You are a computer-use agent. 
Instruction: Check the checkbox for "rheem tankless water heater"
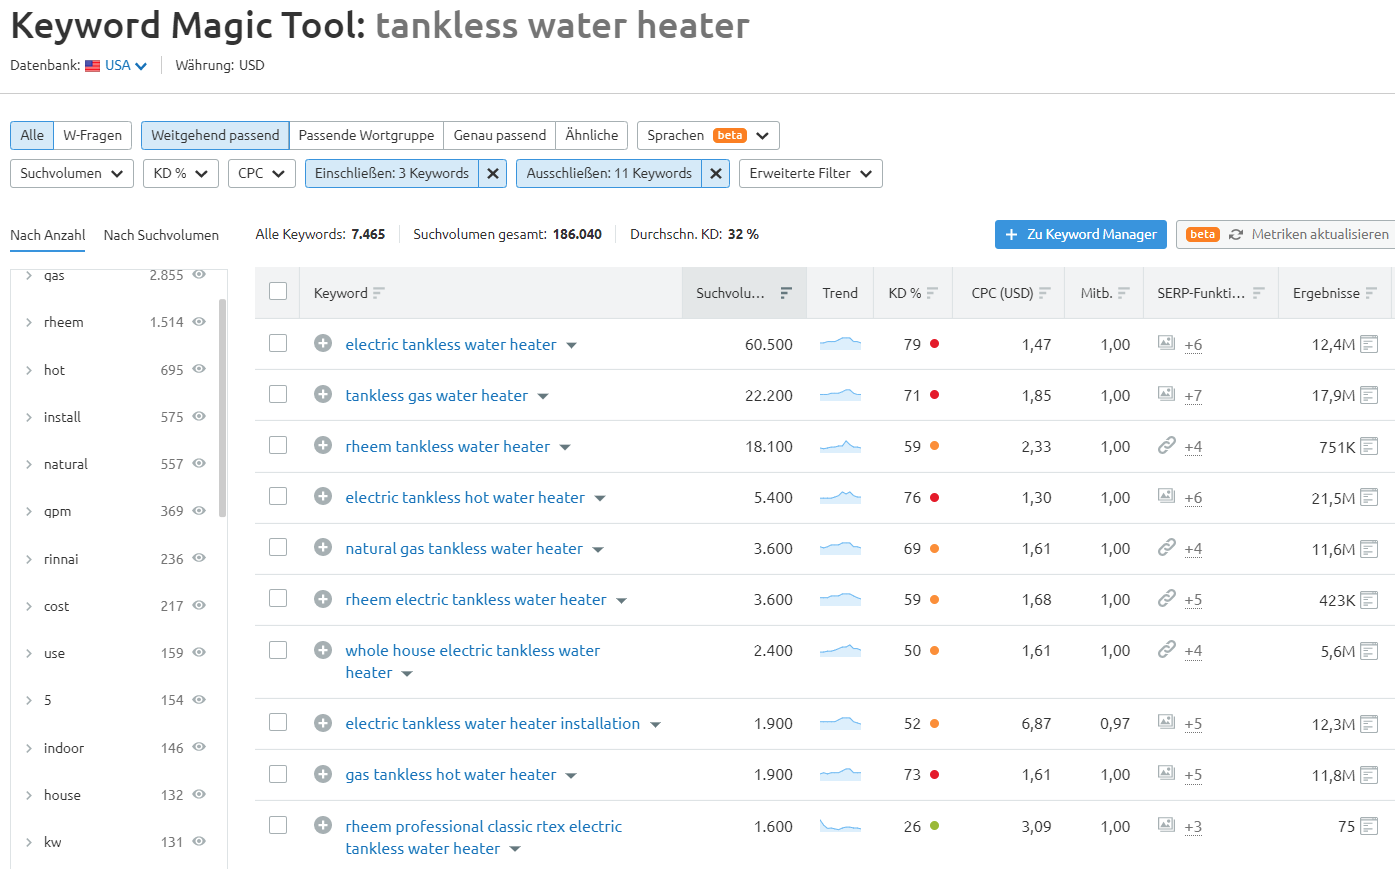click(x=277, y=445)
